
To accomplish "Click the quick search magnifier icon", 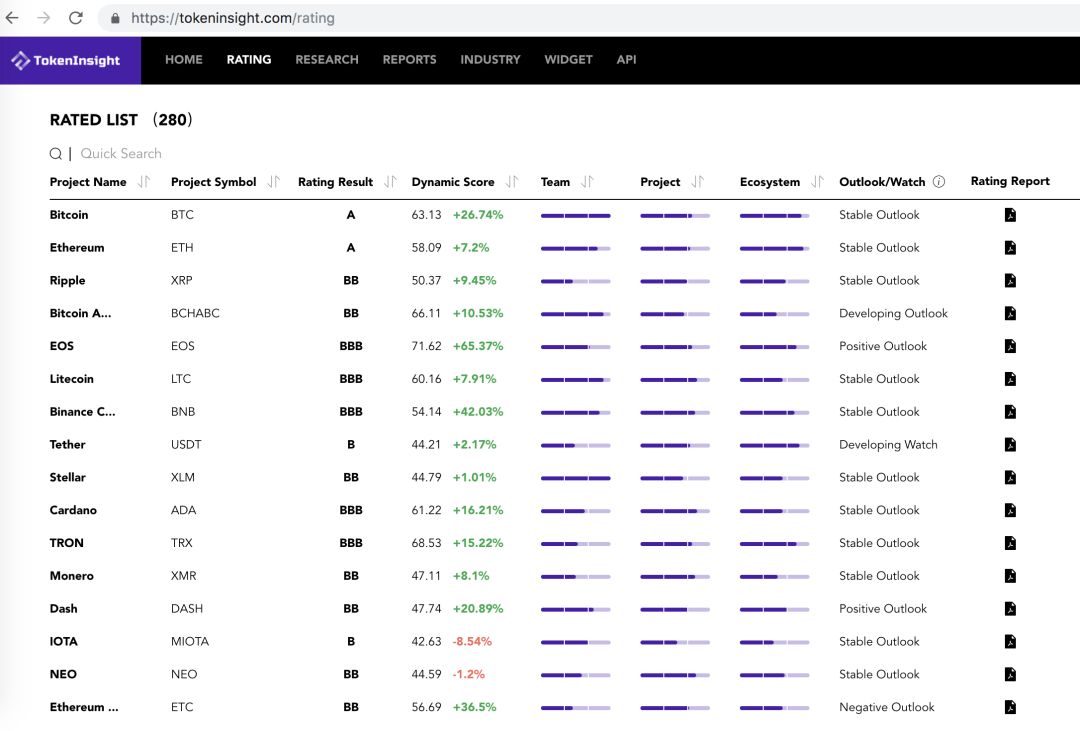I will point(56,154).
